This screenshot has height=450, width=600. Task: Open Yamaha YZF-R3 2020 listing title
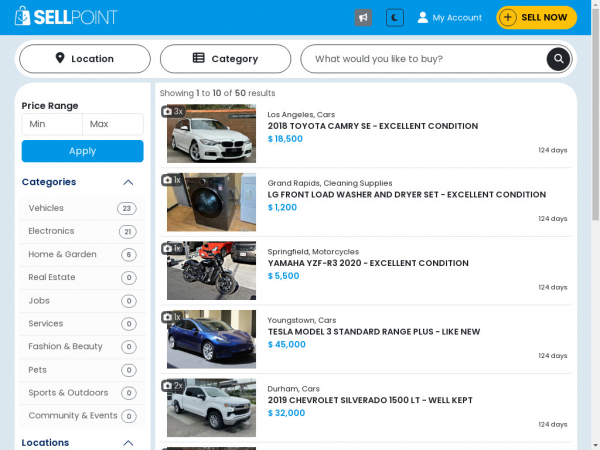click(368, 263)
